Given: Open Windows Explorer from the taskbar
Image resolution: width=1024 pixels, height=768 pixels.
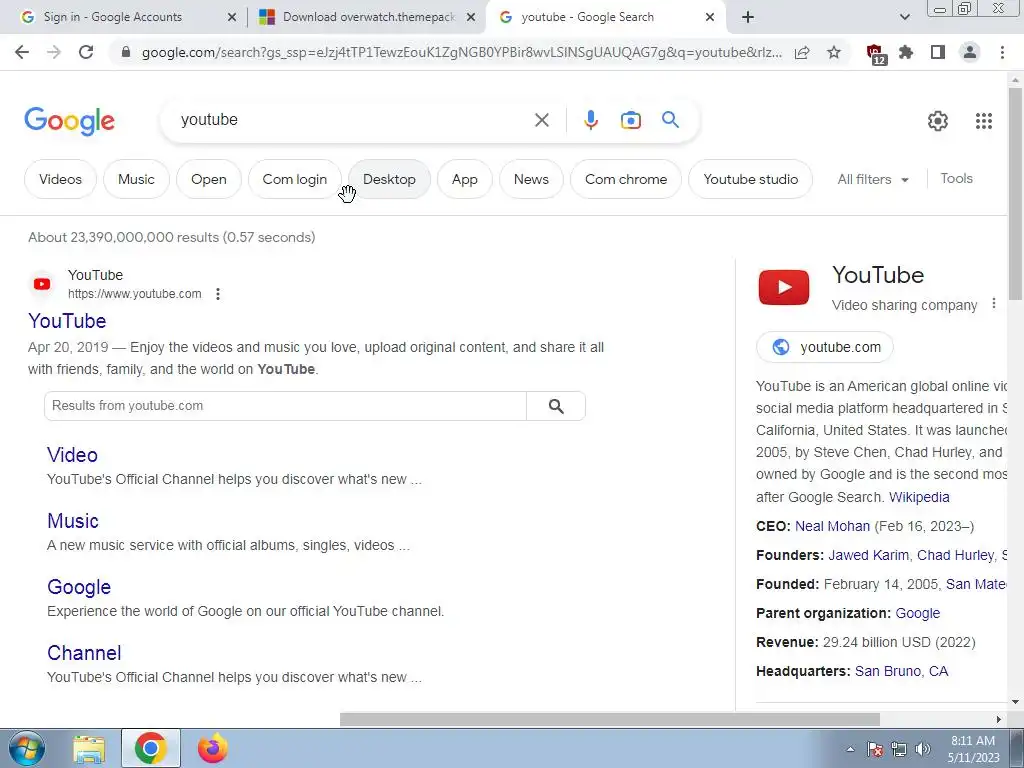Looking at the screenshot, I should [89, 749].
